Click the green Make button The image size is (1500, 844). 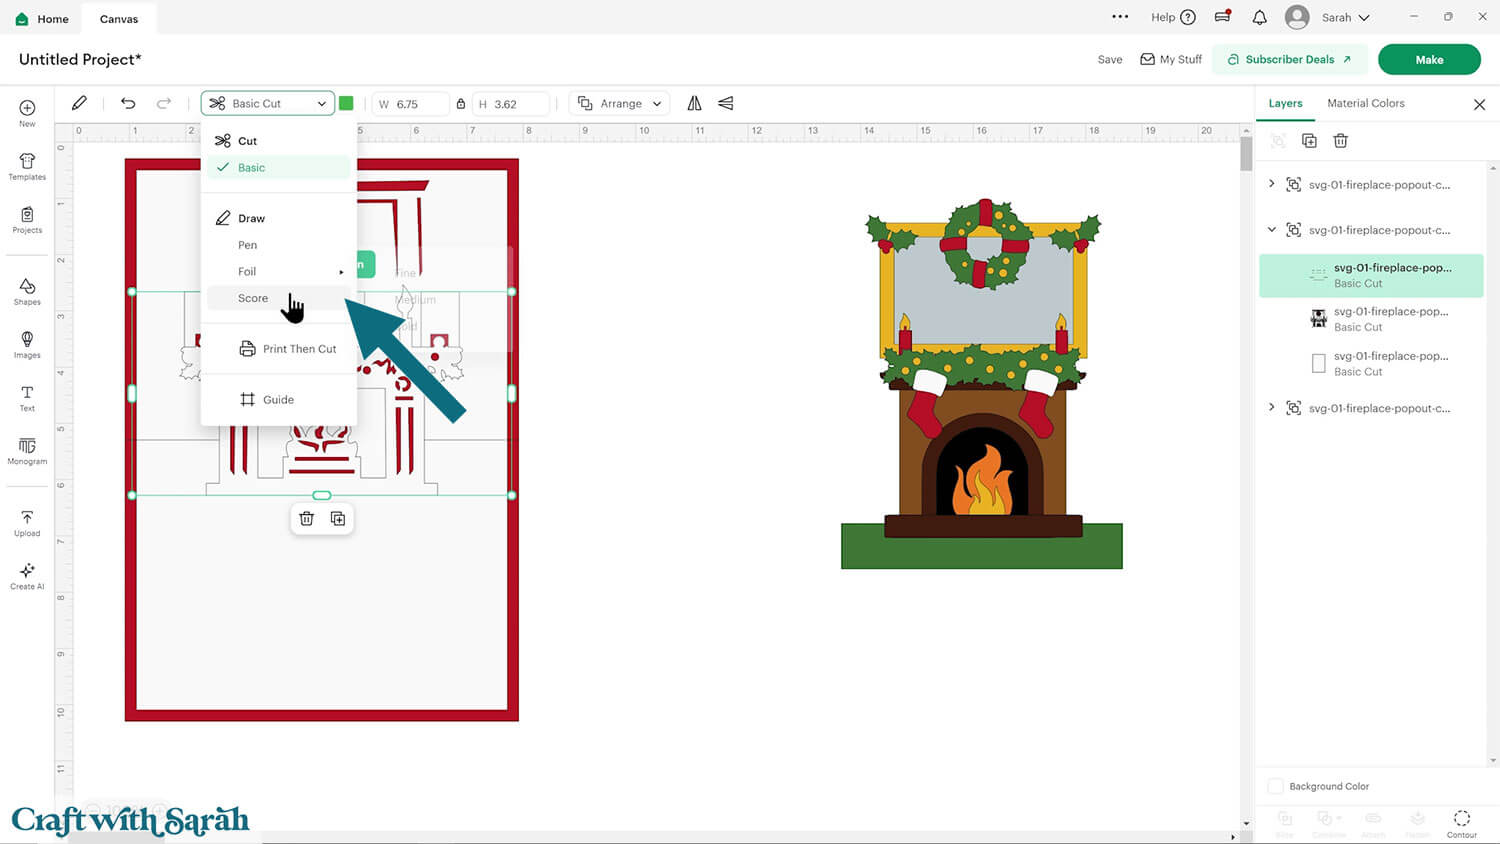coord(1428,60)
